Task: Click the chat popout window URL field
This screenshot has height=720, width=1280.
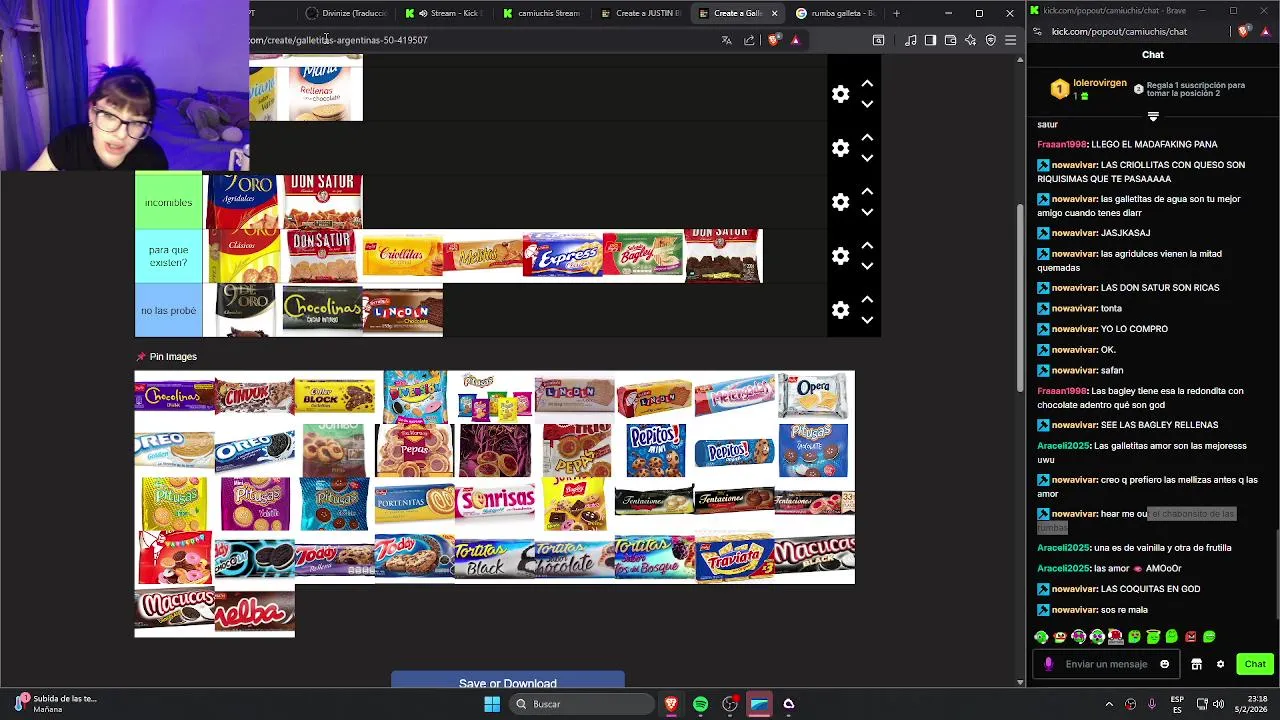Action: [x=1119, y=31]
